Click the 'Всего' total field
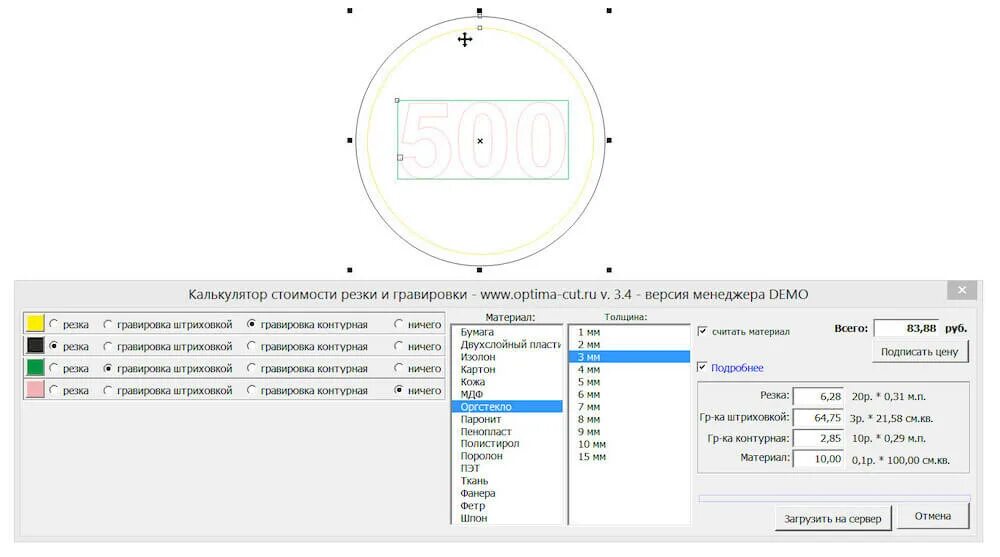This screenshot has width=1000, height=557. (906, 328)
